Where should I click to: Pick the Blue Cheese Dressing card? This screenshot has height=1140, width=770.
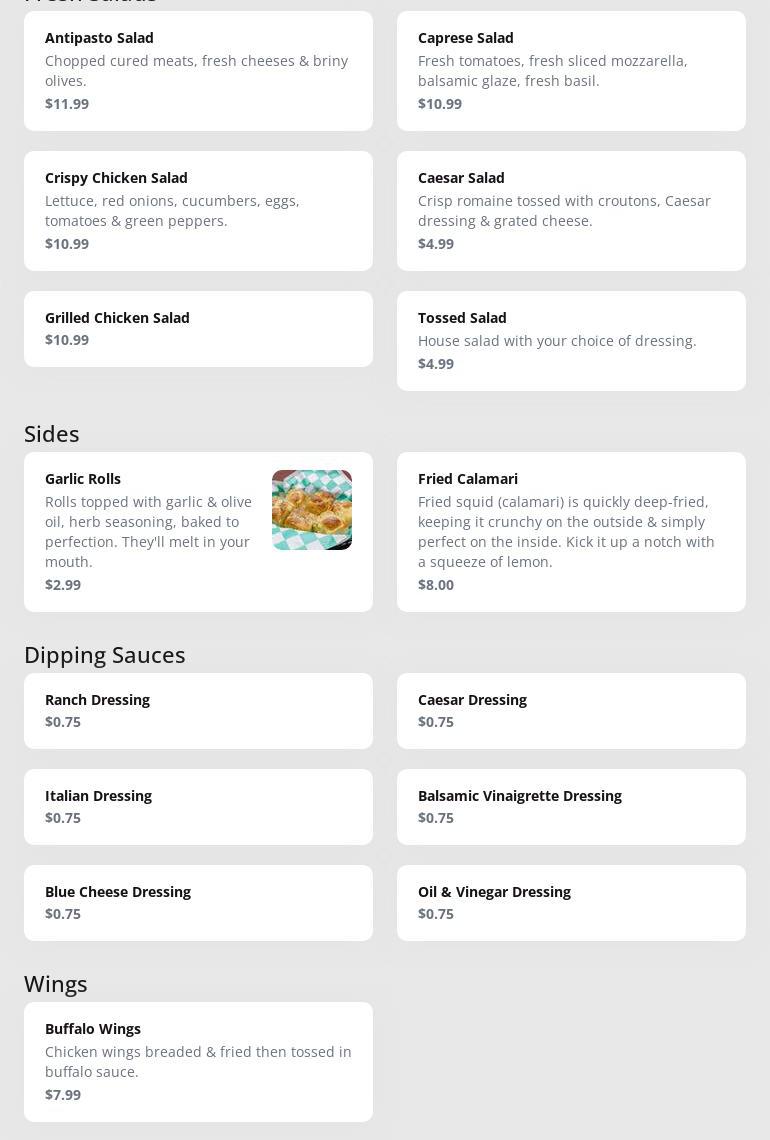click(x=198, y=903)
